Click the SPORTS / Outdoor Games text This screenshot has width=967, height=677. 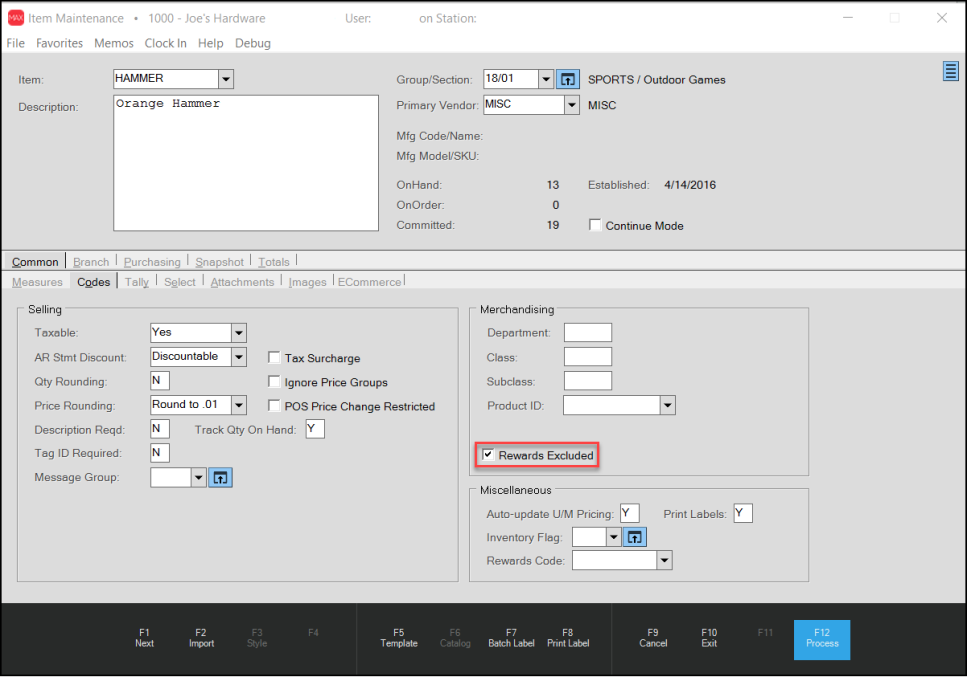(x=656, y=80)
